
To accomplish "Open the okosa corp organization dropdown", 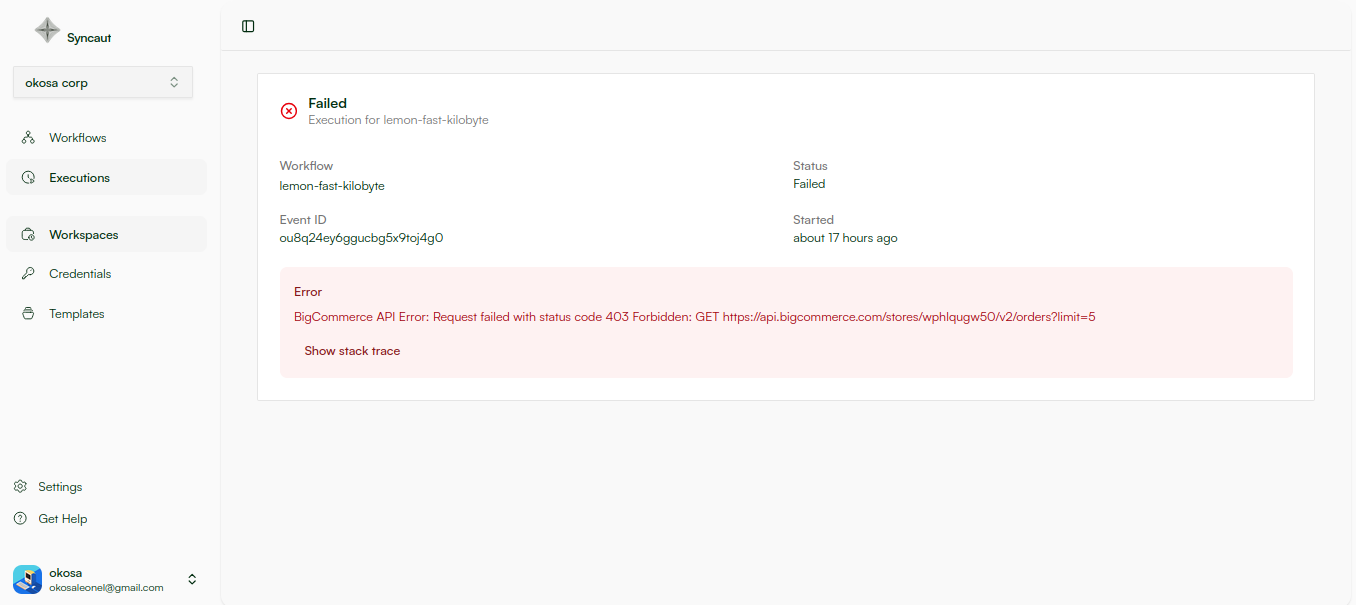I will coord(103,83).
